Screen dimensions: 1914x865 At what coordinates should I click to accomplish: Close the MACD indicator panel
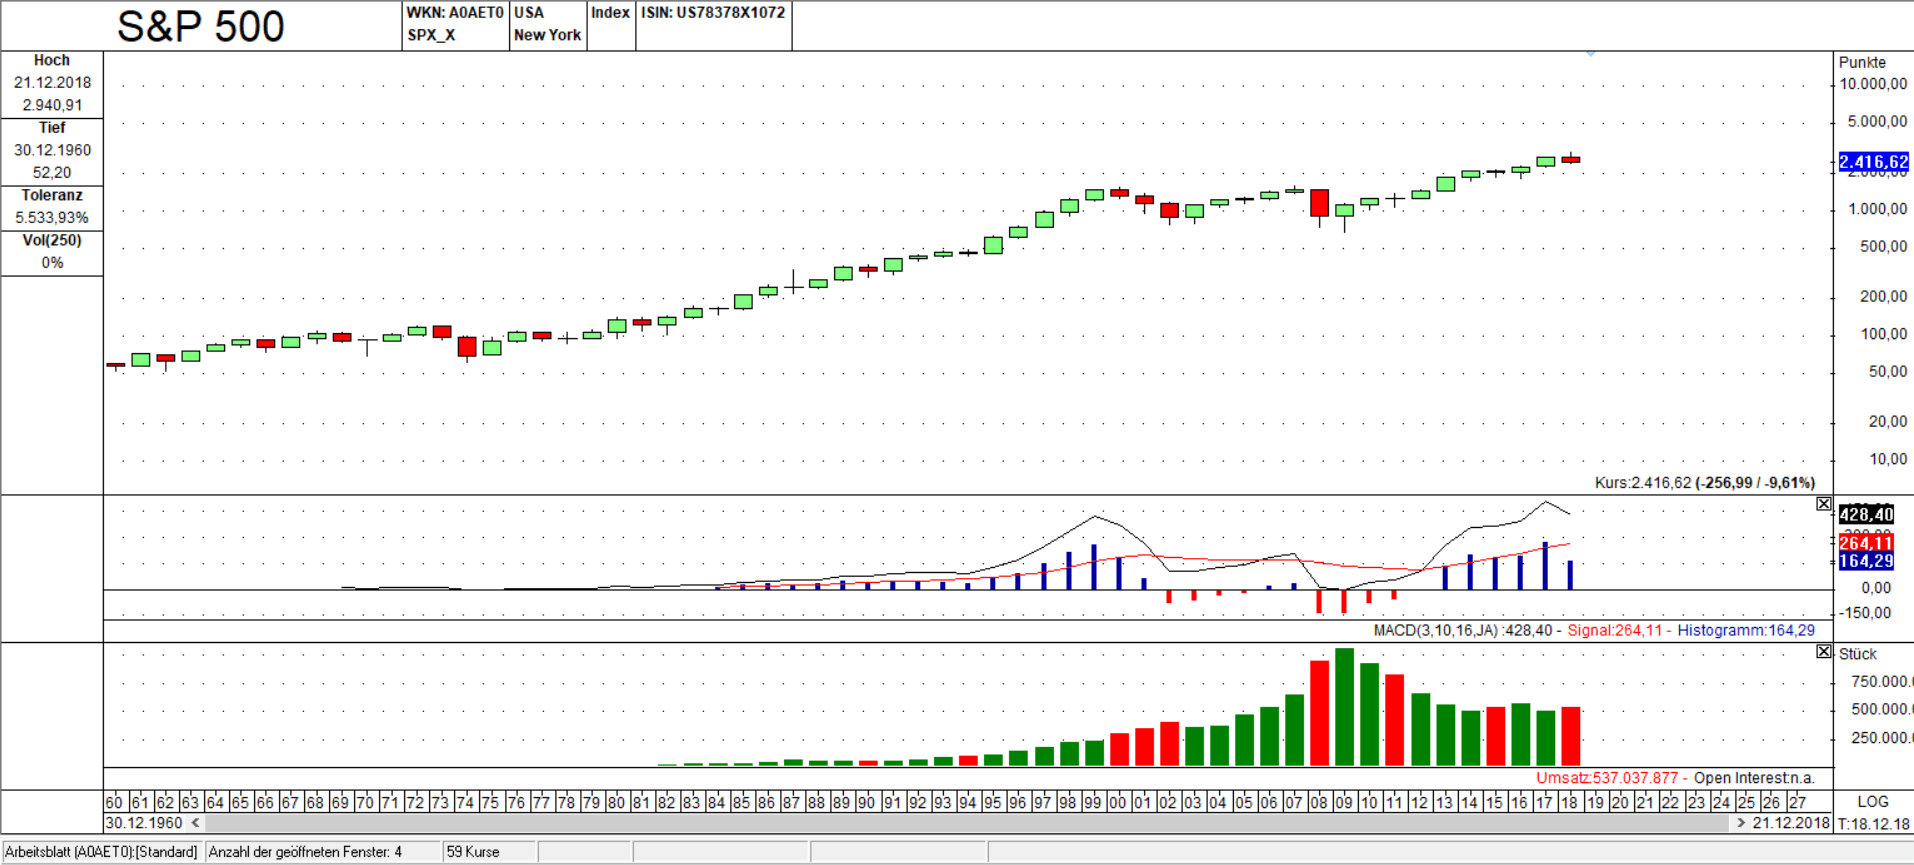click(1823, 504)
